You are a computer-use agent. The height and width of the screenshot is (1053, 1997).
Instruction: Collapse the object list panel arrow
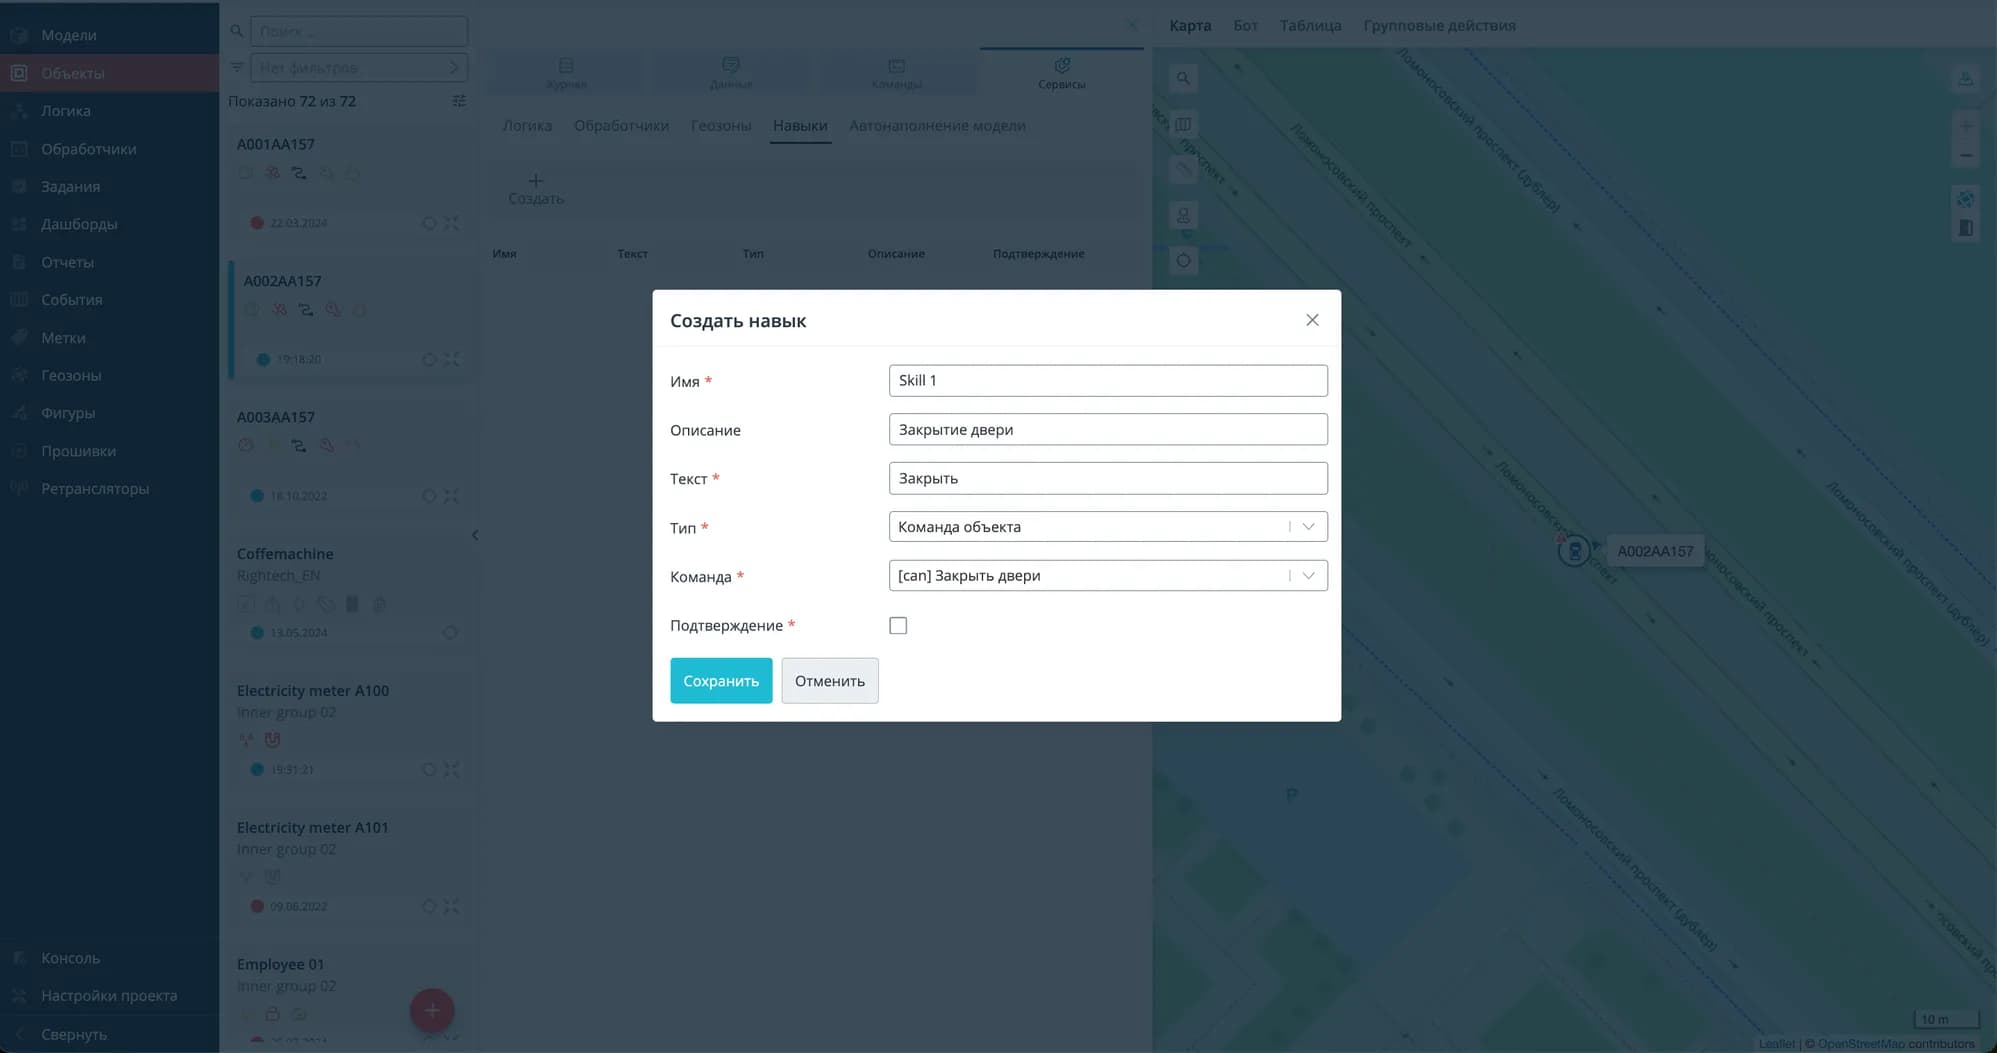[475, 535]
